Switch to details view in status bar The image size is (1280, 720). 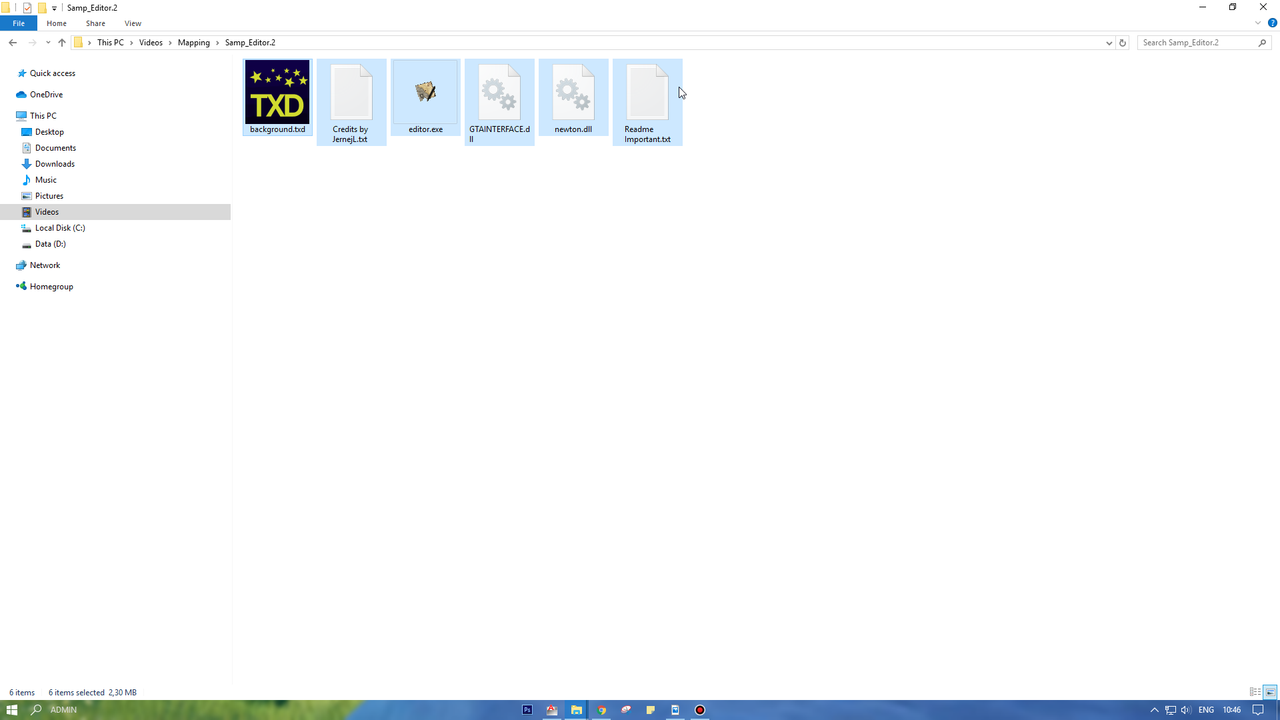pos(1255,692)
